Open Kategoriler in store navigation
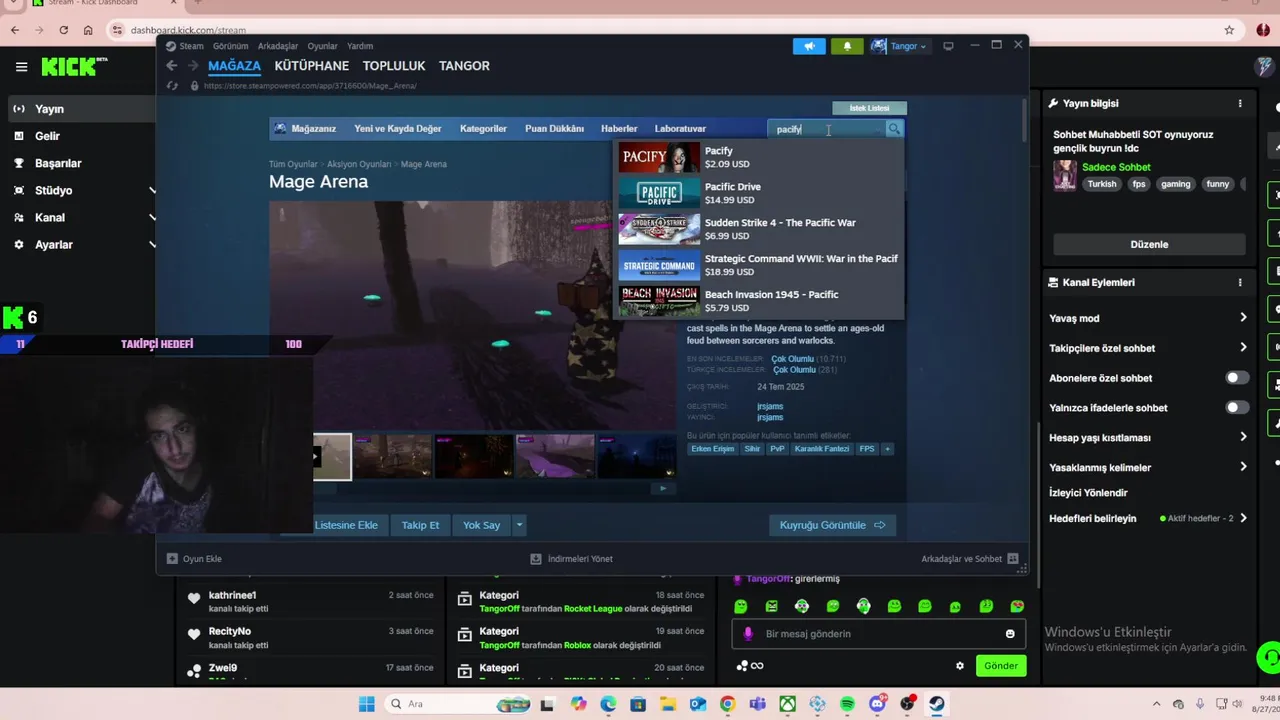1280x720 pixels. pos(483,129)
